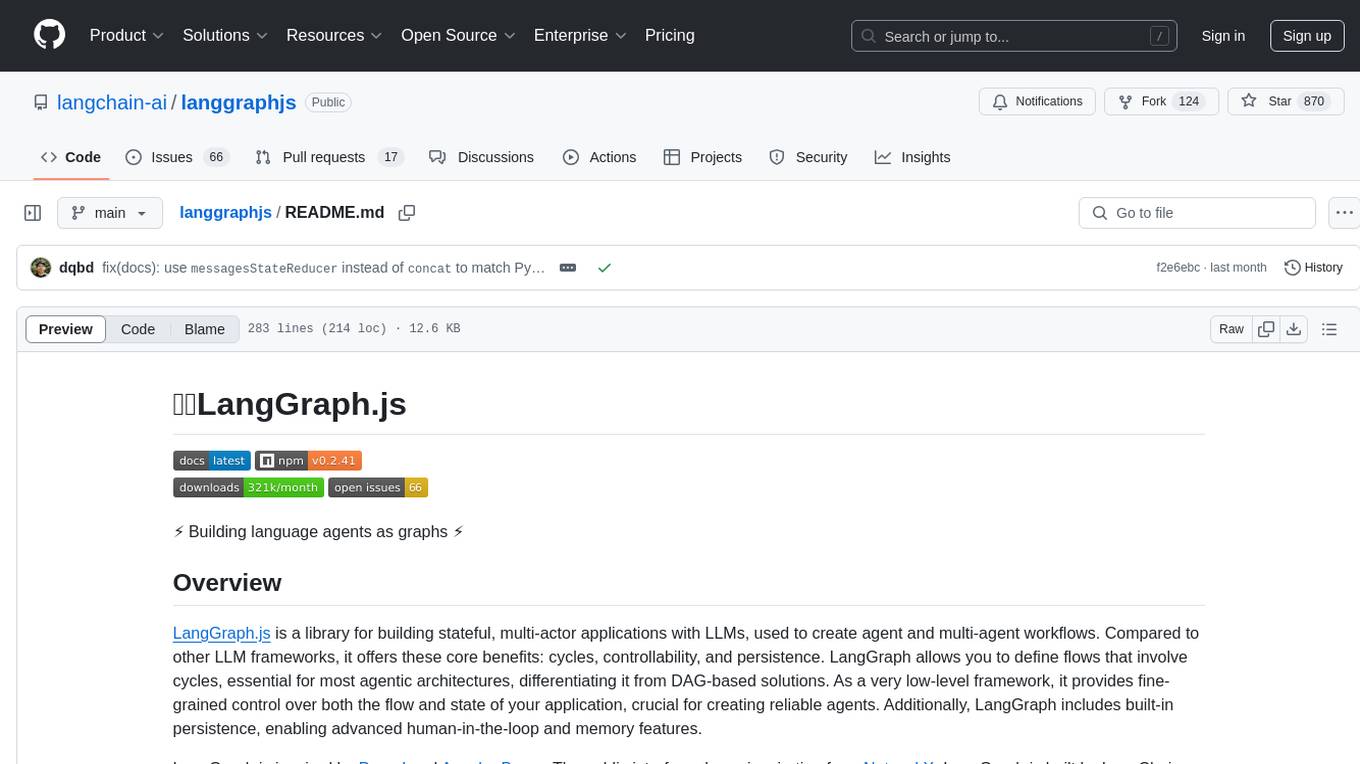Open the GitHub home logo
The width and height of the screenshot is (1360, 764).
(49, 35)
